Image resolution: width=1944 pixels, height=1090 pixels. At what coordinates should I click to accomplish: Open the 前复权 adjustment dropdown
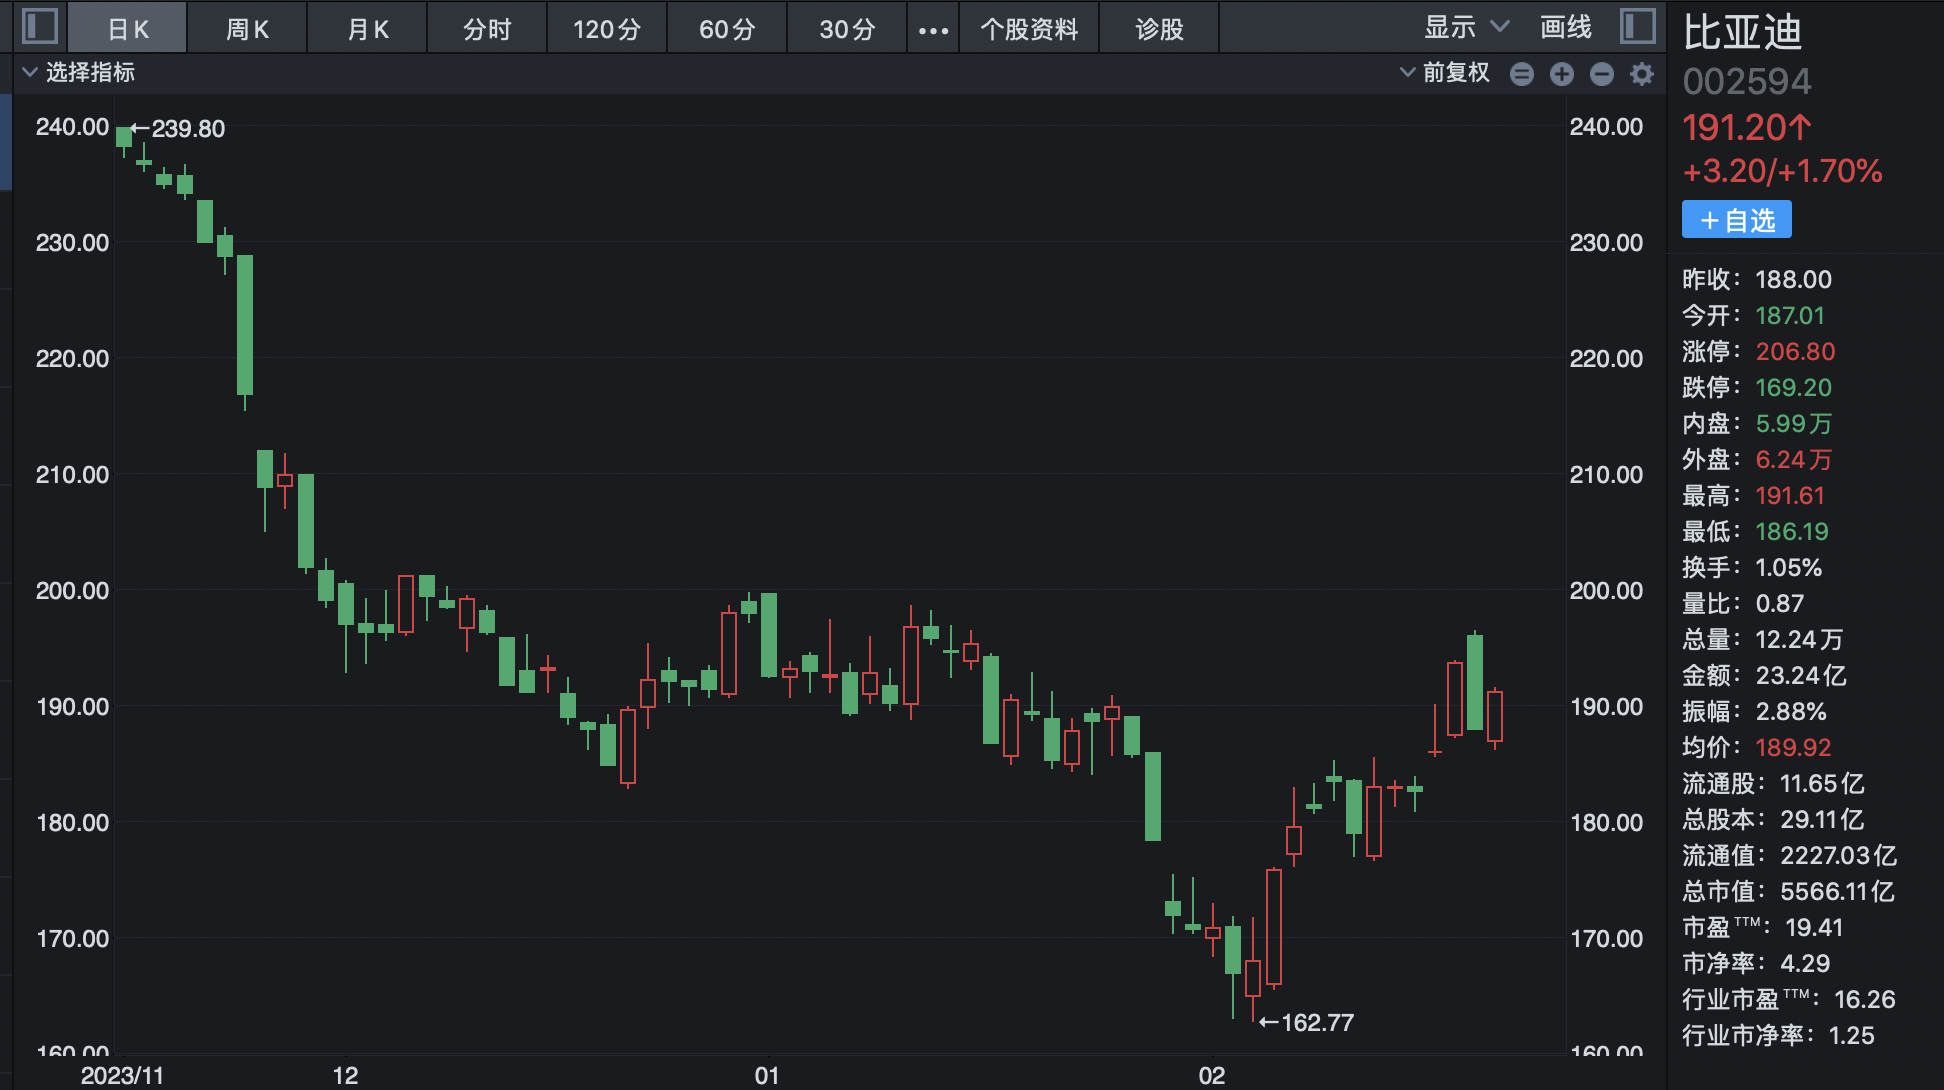point(1445,72)
